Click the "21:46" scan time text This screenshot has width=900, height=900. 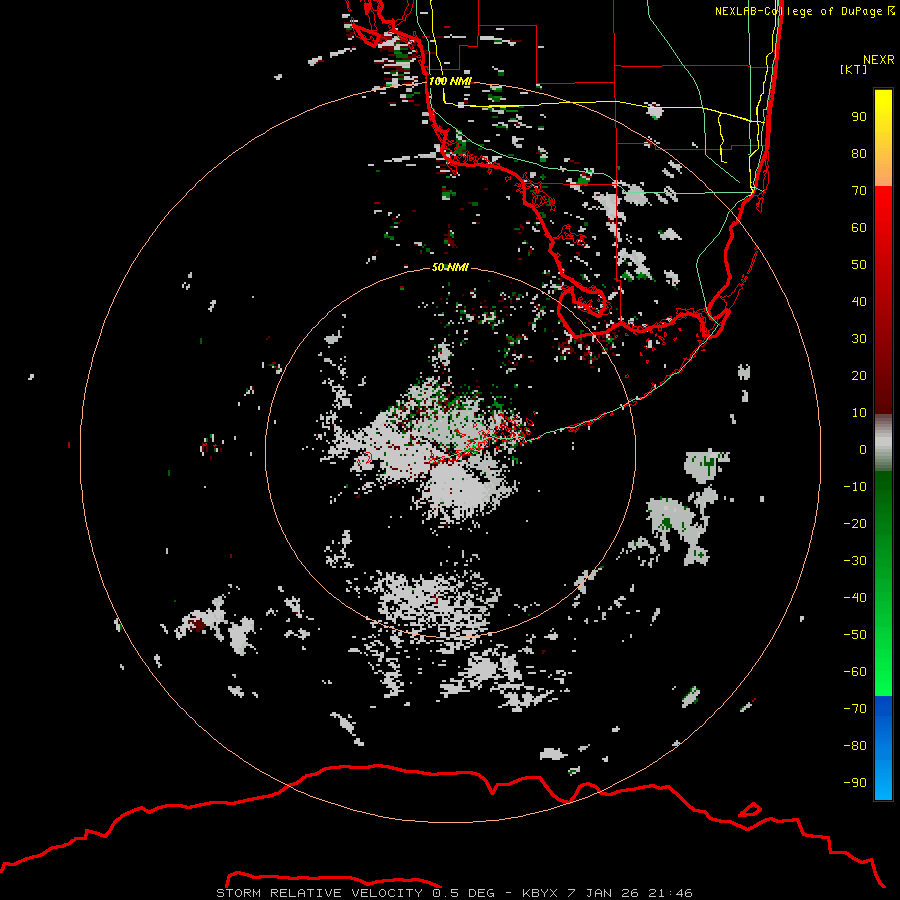(670, 893)
